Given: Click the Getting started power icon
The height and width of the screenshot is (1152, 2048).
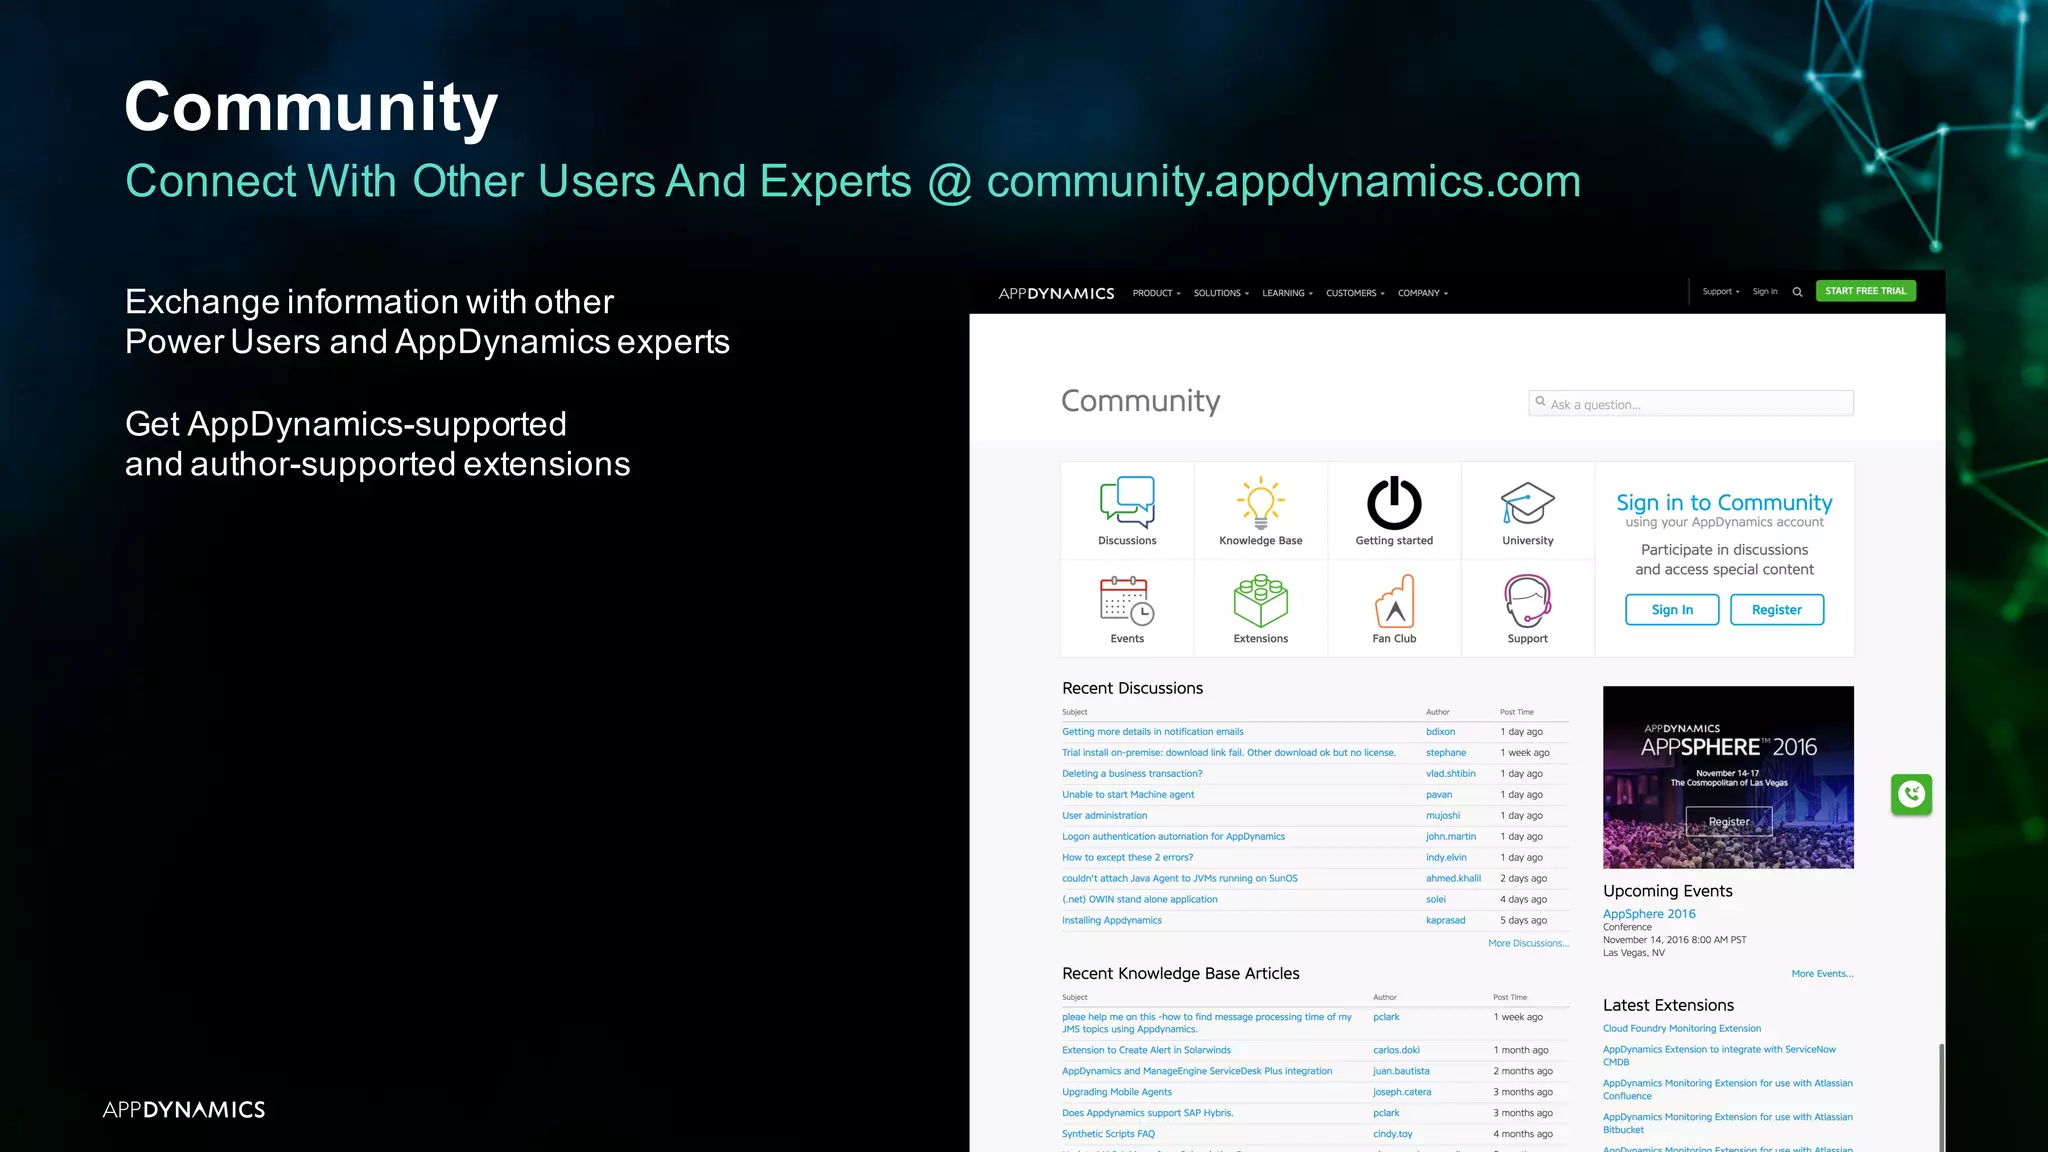Looking at the screenshot, I should coord(1394,502).
